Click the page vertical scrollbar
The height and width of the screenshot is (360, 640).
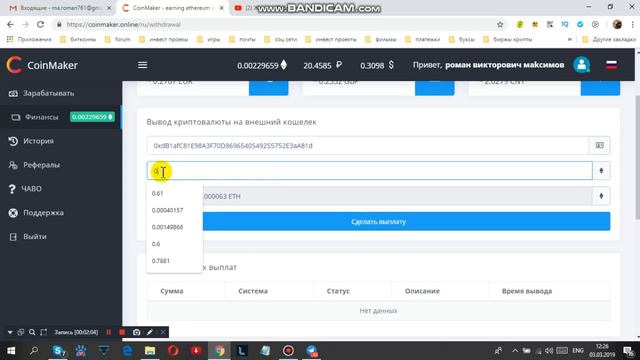point(637,158)
